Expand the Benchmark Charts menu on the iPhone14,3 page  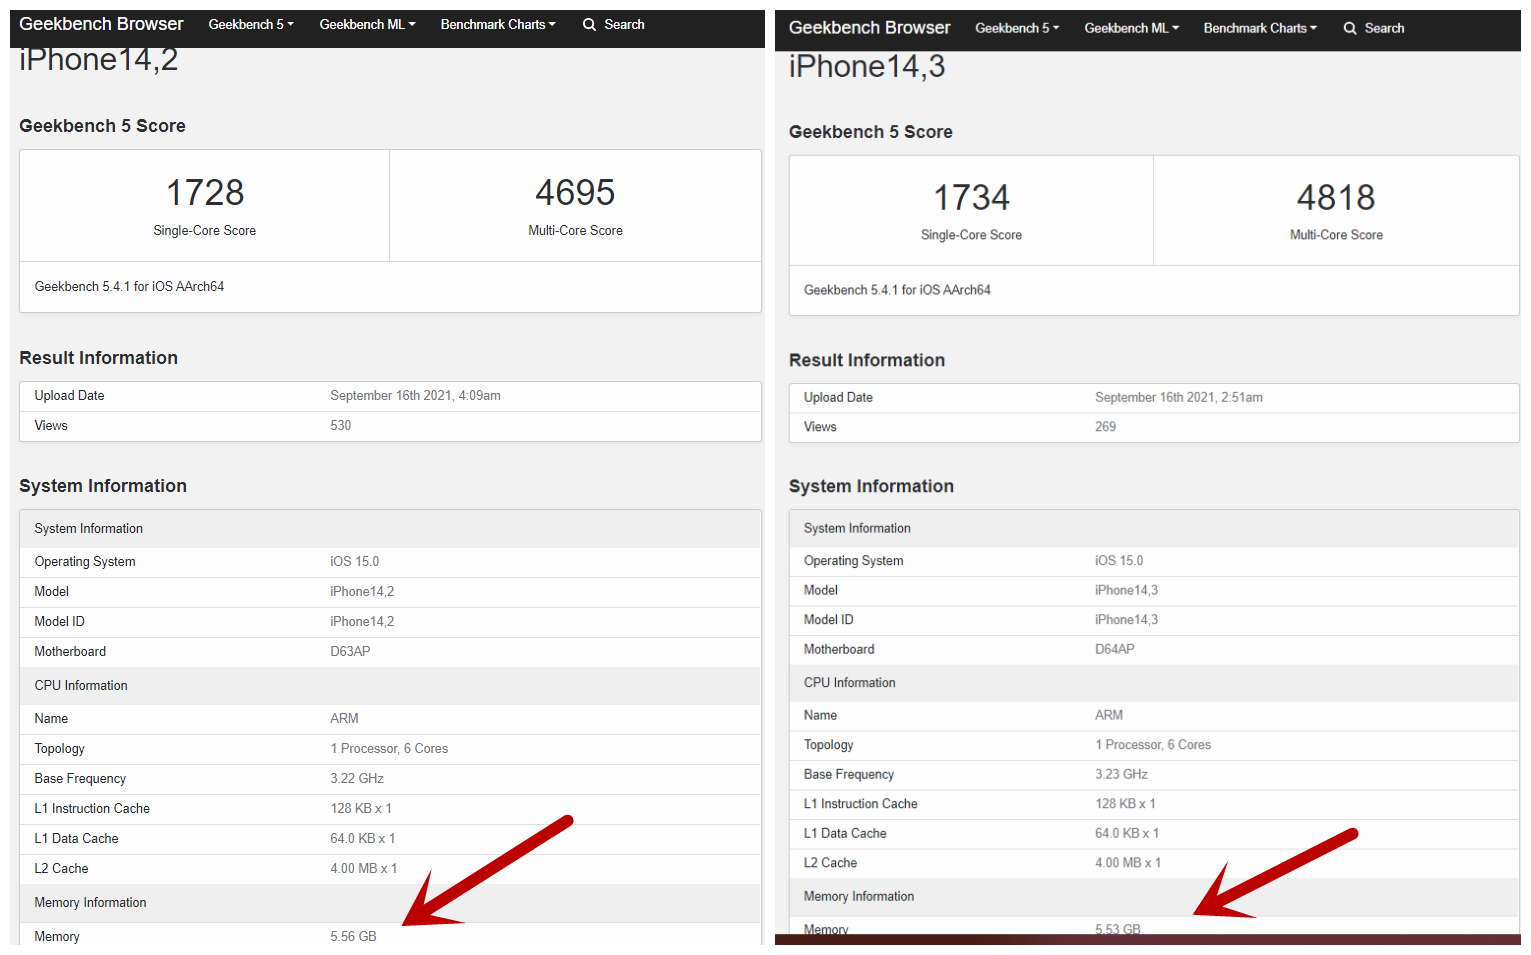coord(1260,28)
